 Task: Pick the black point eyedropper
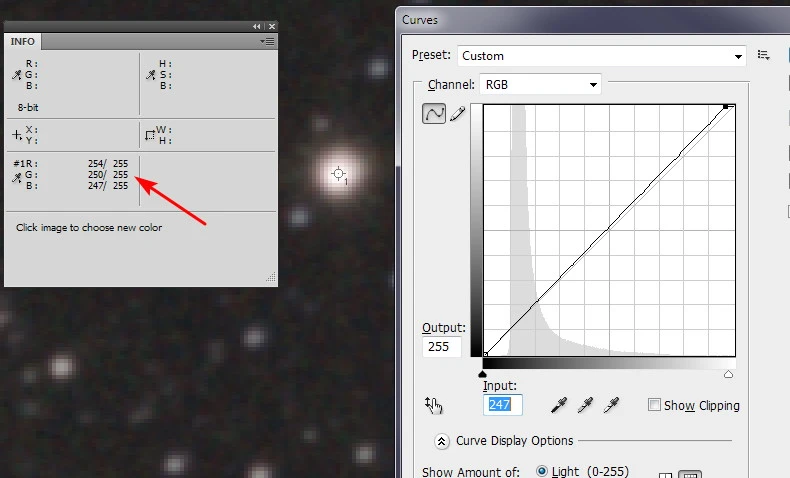[x=561, y=405]
